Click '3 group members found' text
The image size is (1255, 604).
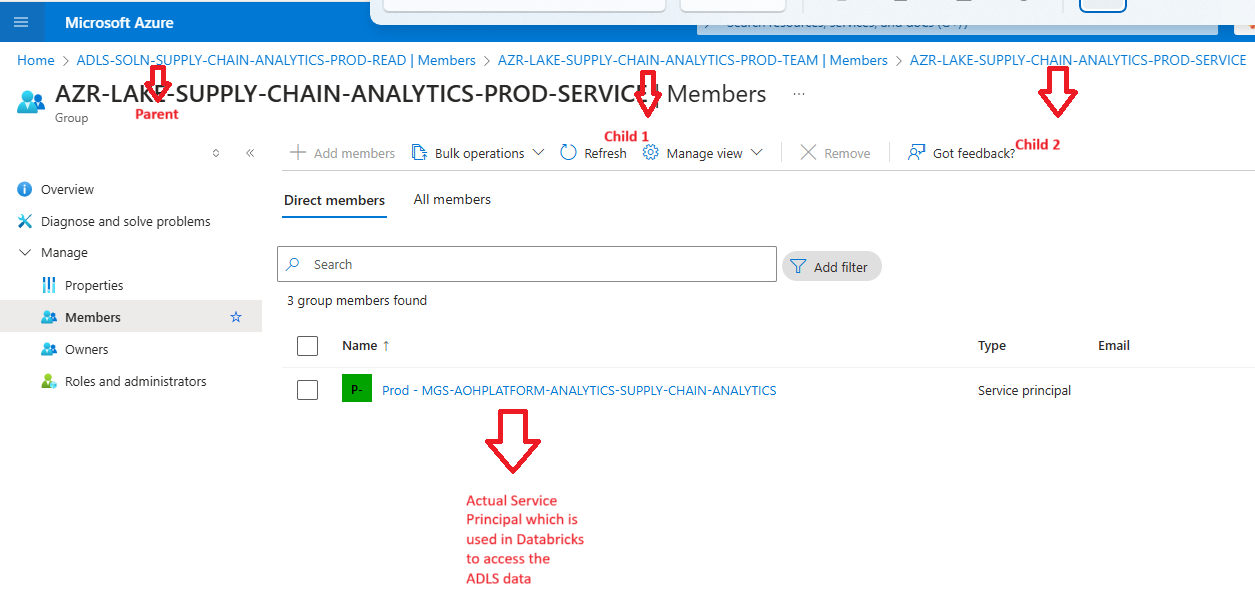click(x=357, y=300)
